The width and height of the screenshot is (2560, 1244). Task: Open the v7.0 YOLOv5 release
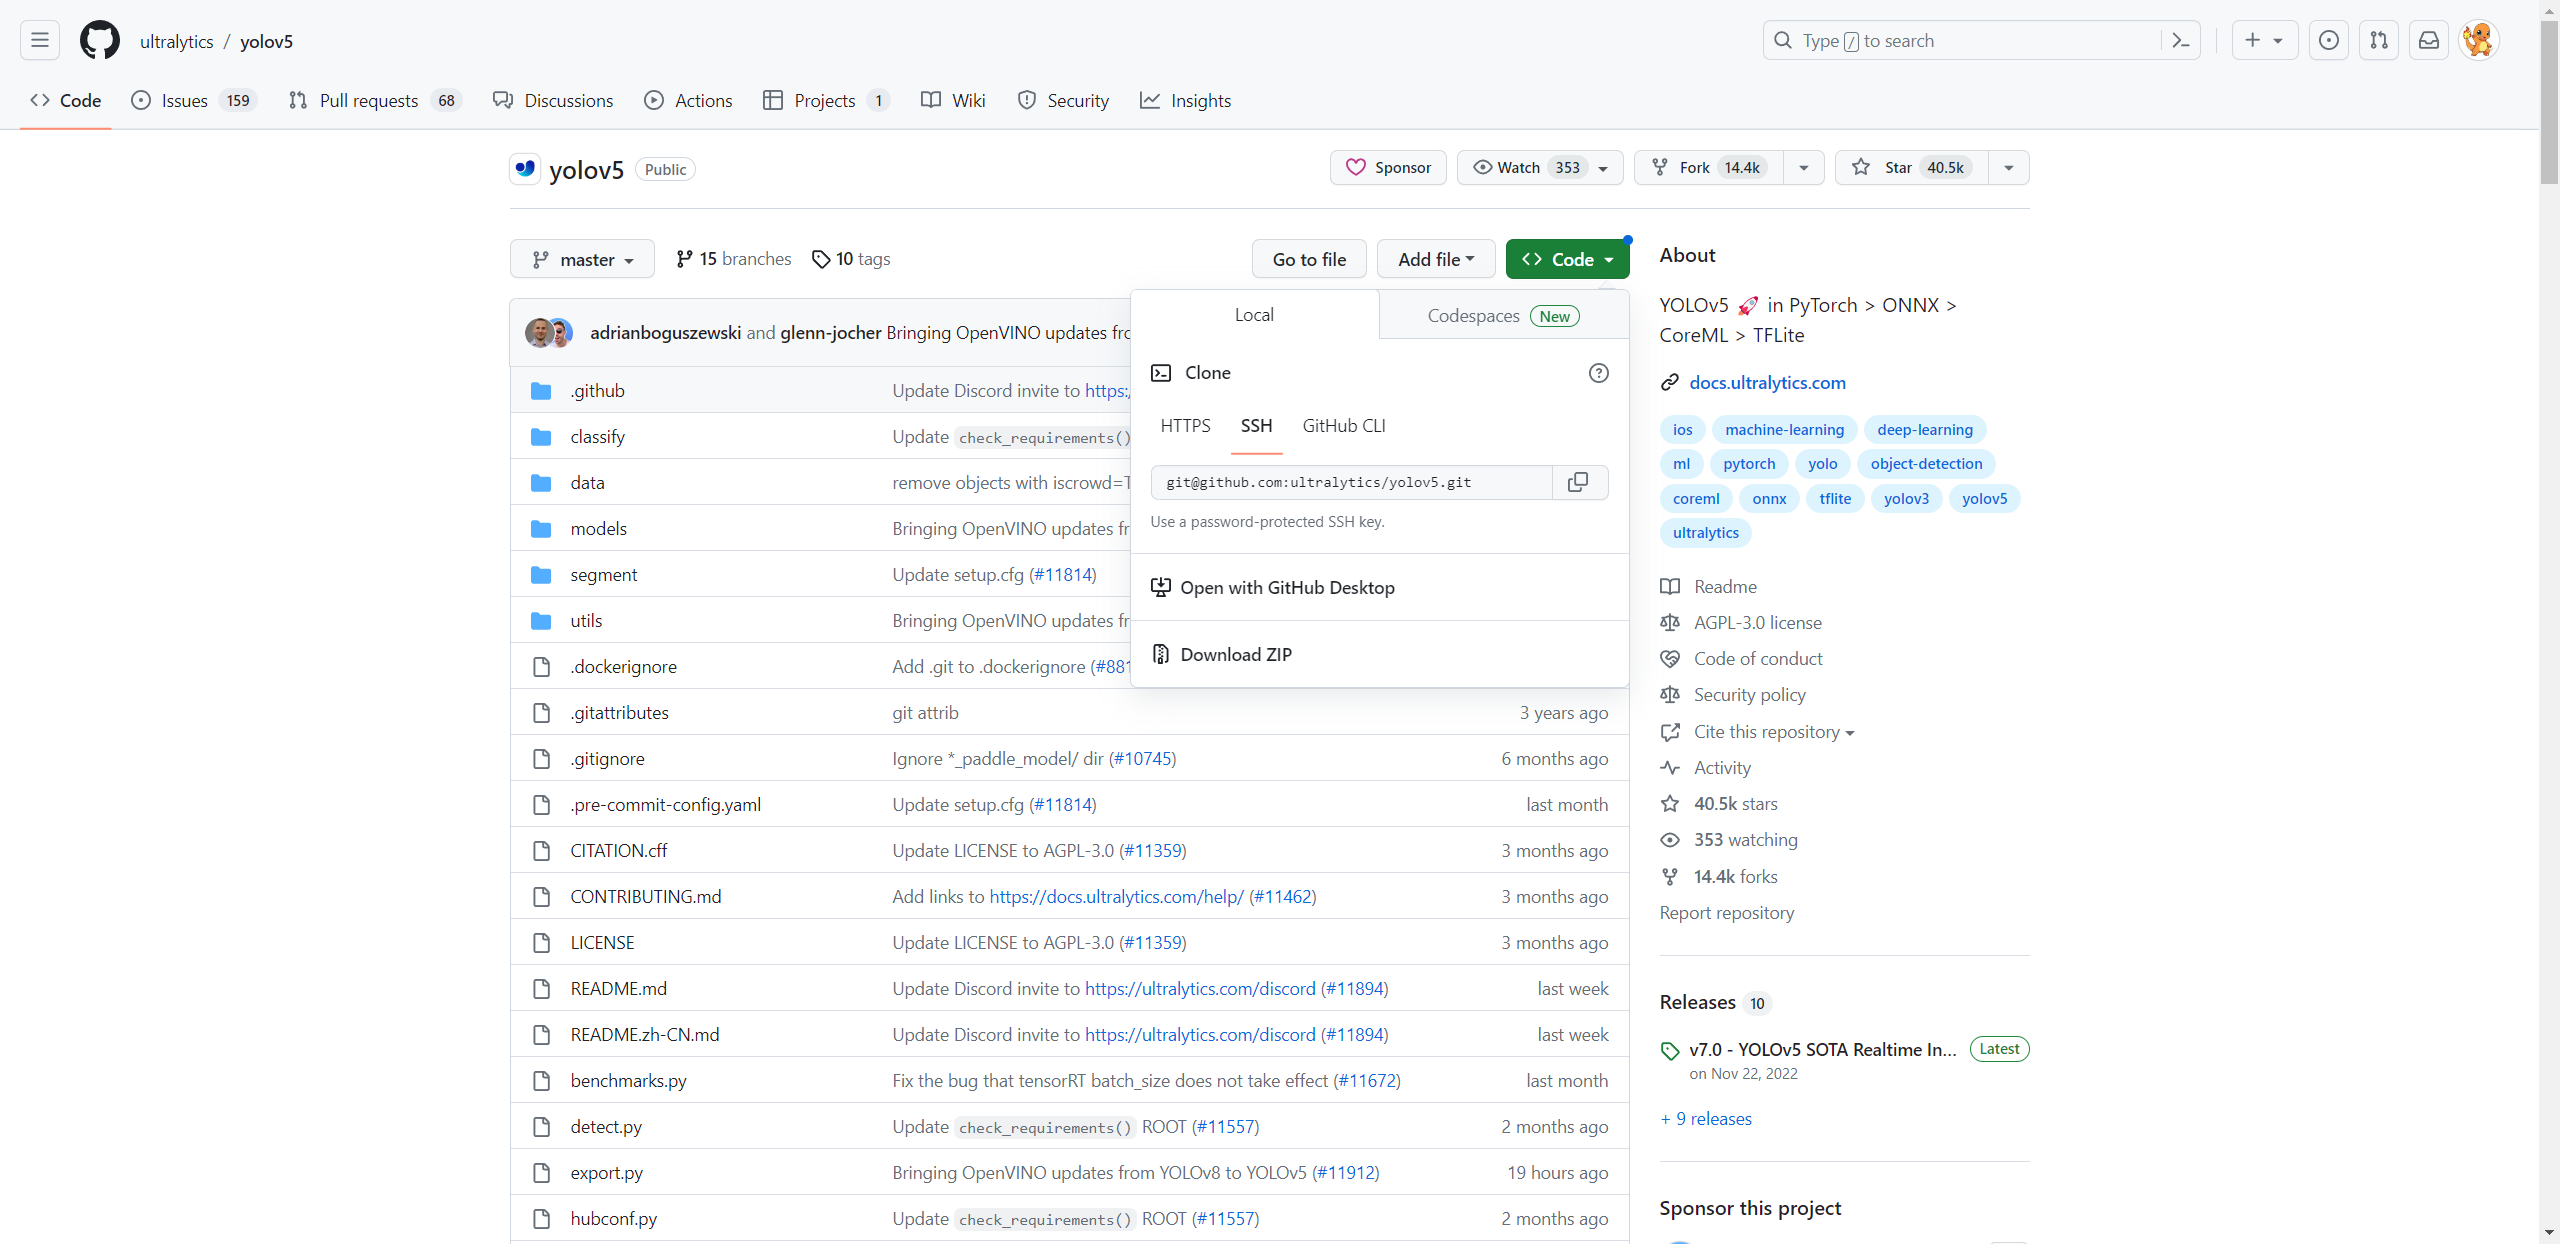(x=1822, y=1050)
